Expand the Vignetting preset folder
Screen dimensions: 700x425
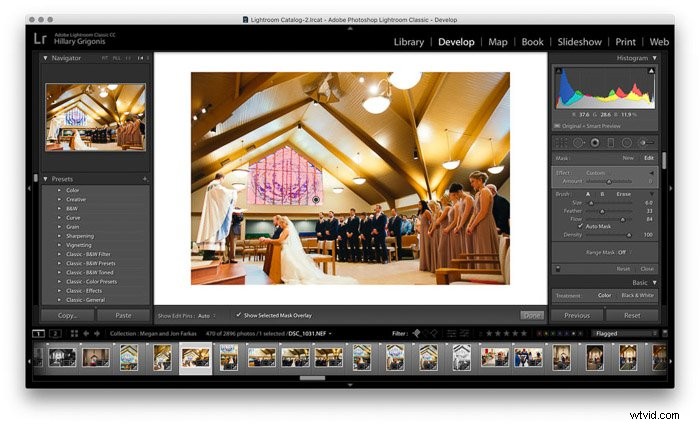pos(59,245)
